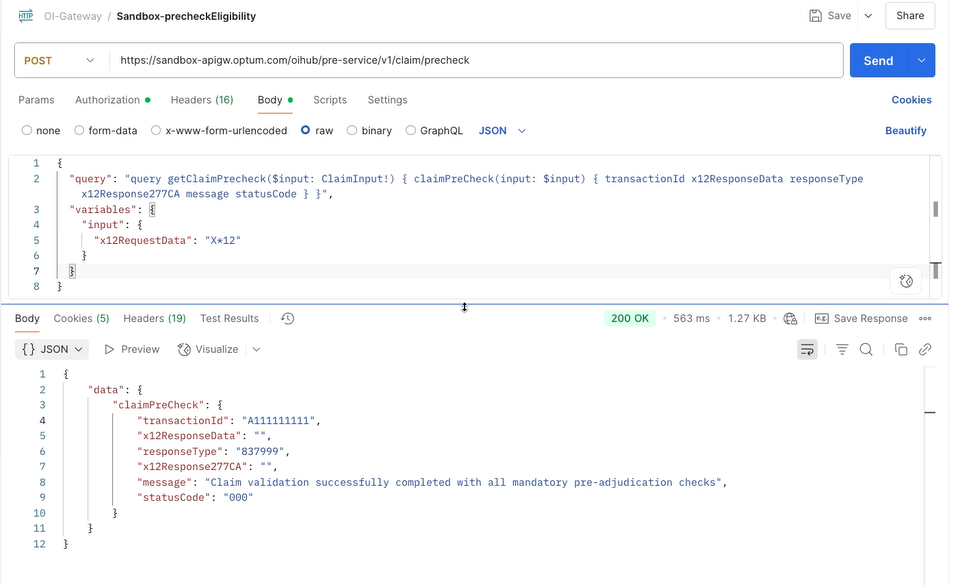
Task: Click the 563 ms response time
Action: pyautogui.click(x=691, y=318)
